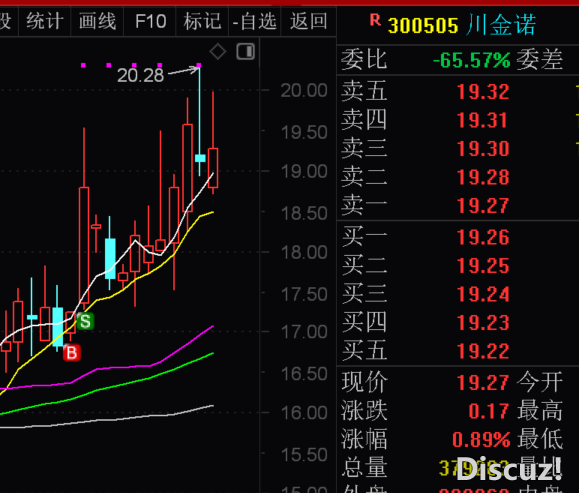
Task: Select the 卖五 price 19.32 row
Action: pos(458,91)
